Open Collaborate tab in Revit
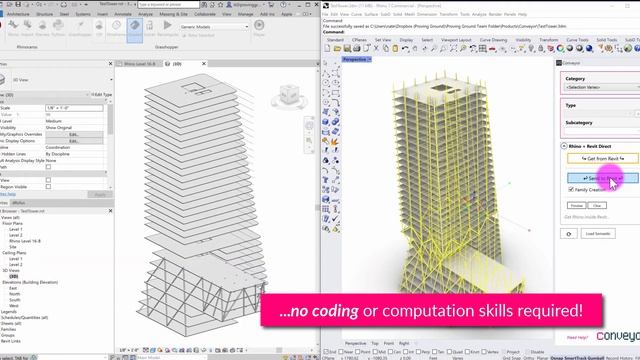Image resolution: width=640 pixels, height=360 pixels. click(x=205, y=14)
